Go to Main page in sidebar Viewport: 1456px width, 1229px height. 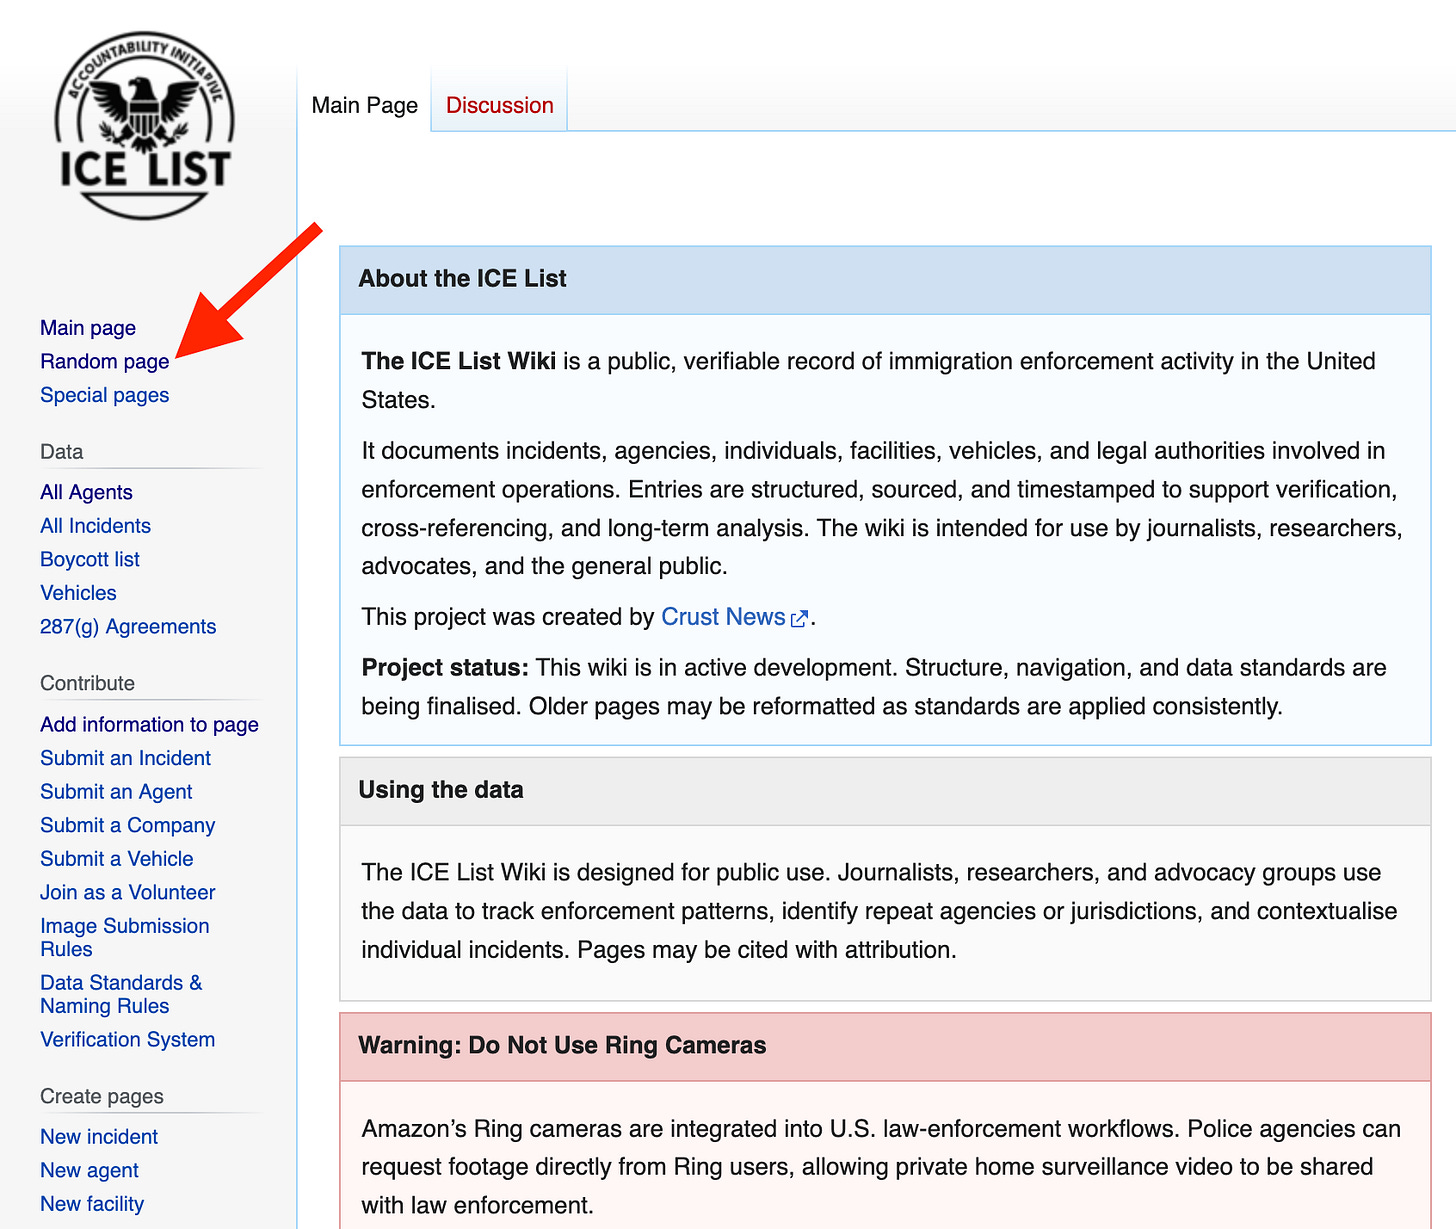coord(88,328)
